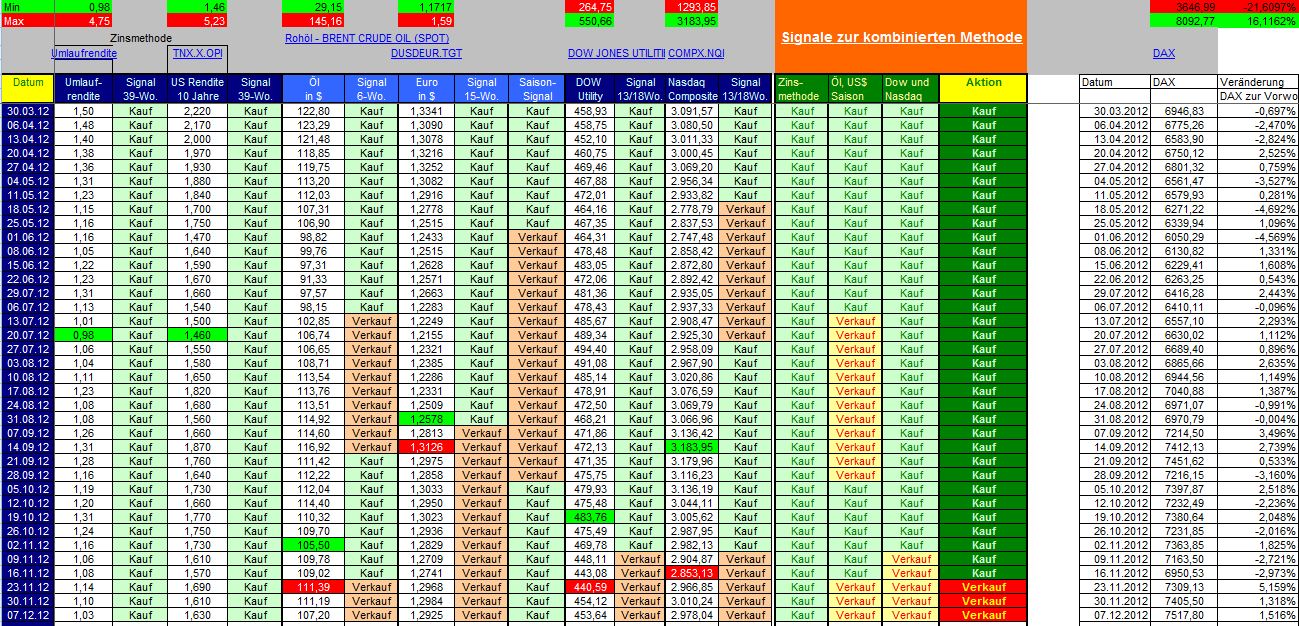The width and height of the screenshot is (1299, 626).
Task: Select the red percentage -21,6097%
Action: pyautogui.click(x=1257, y=7)
